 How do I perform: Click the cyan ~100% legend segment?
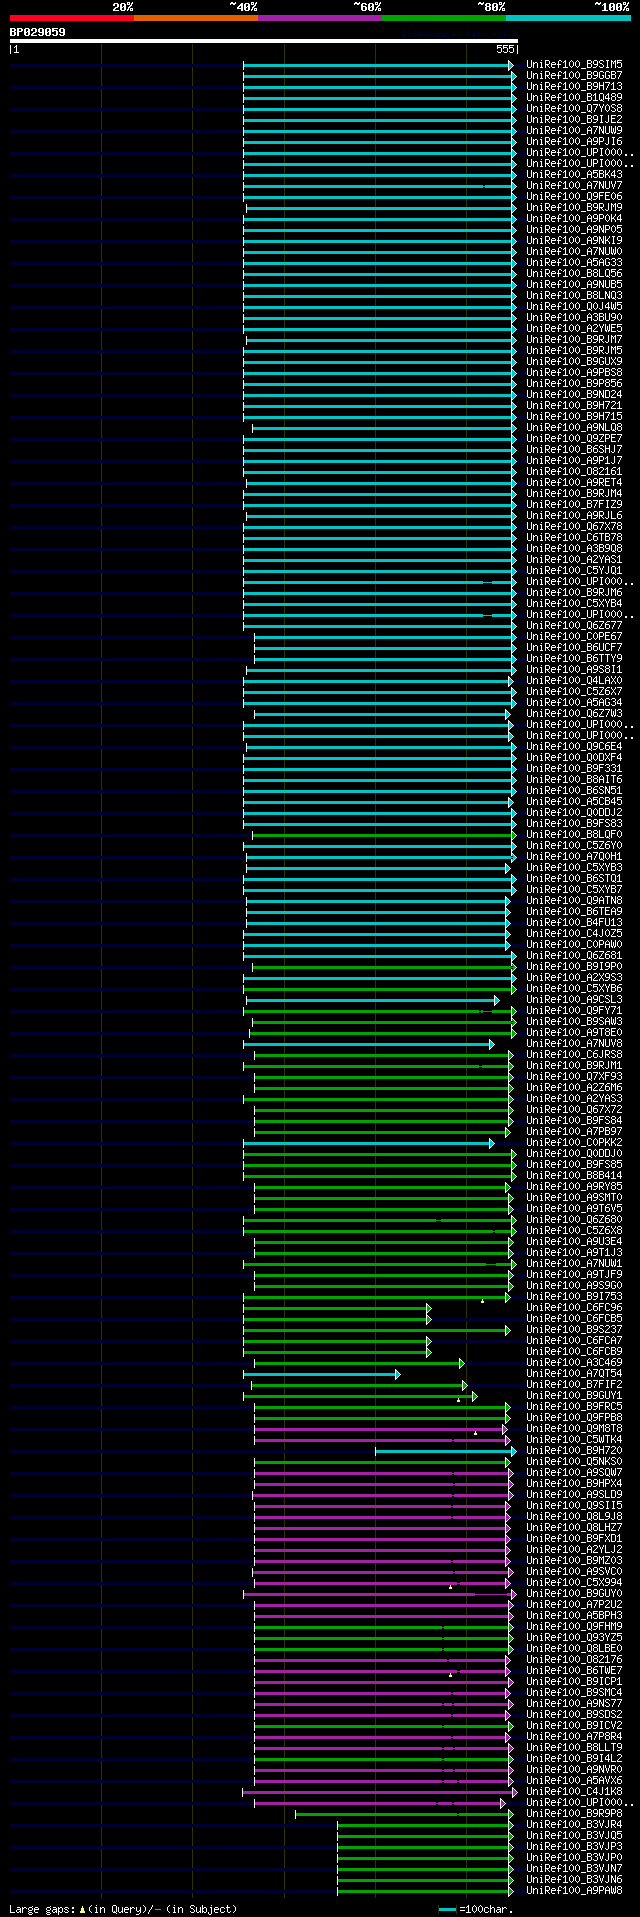[567, 18]
